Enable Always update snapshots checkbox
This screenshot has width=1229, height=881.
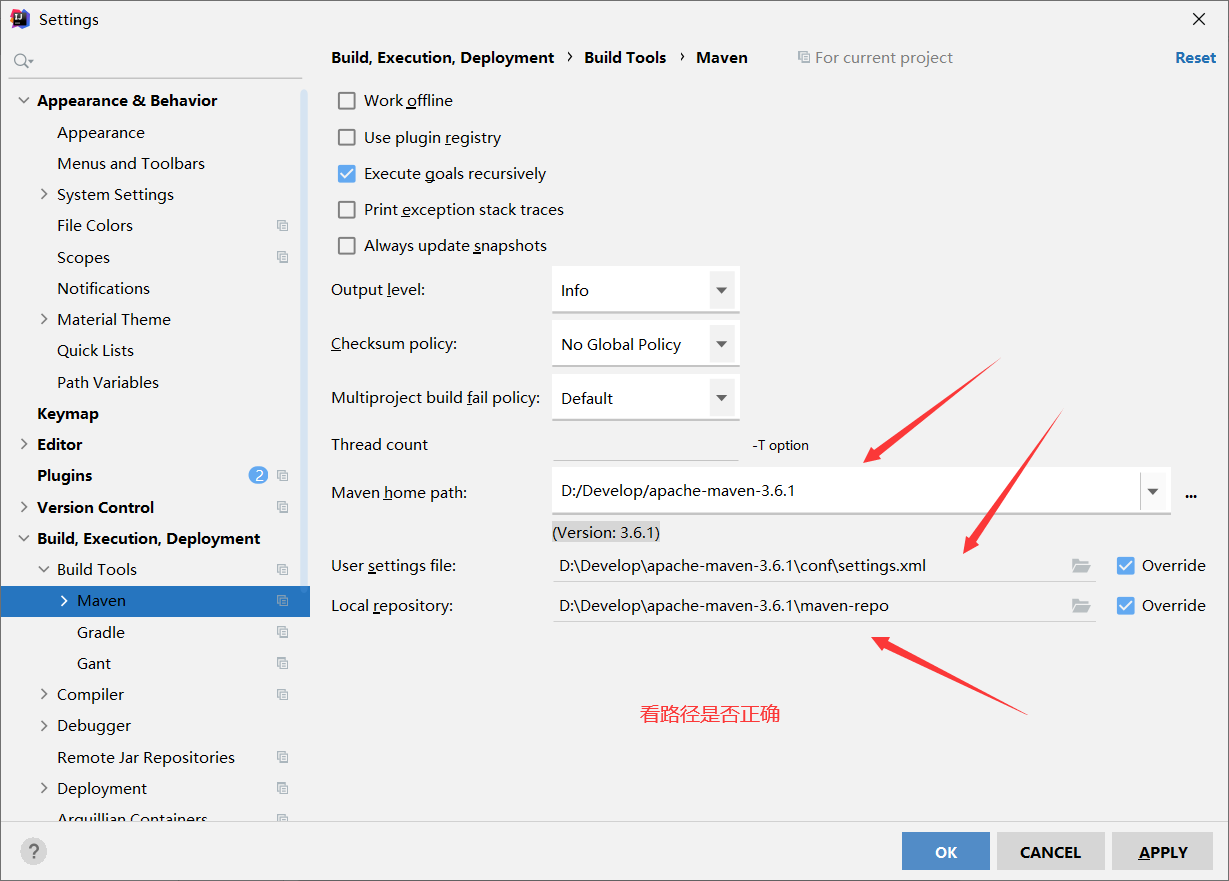tap(347, 246)
